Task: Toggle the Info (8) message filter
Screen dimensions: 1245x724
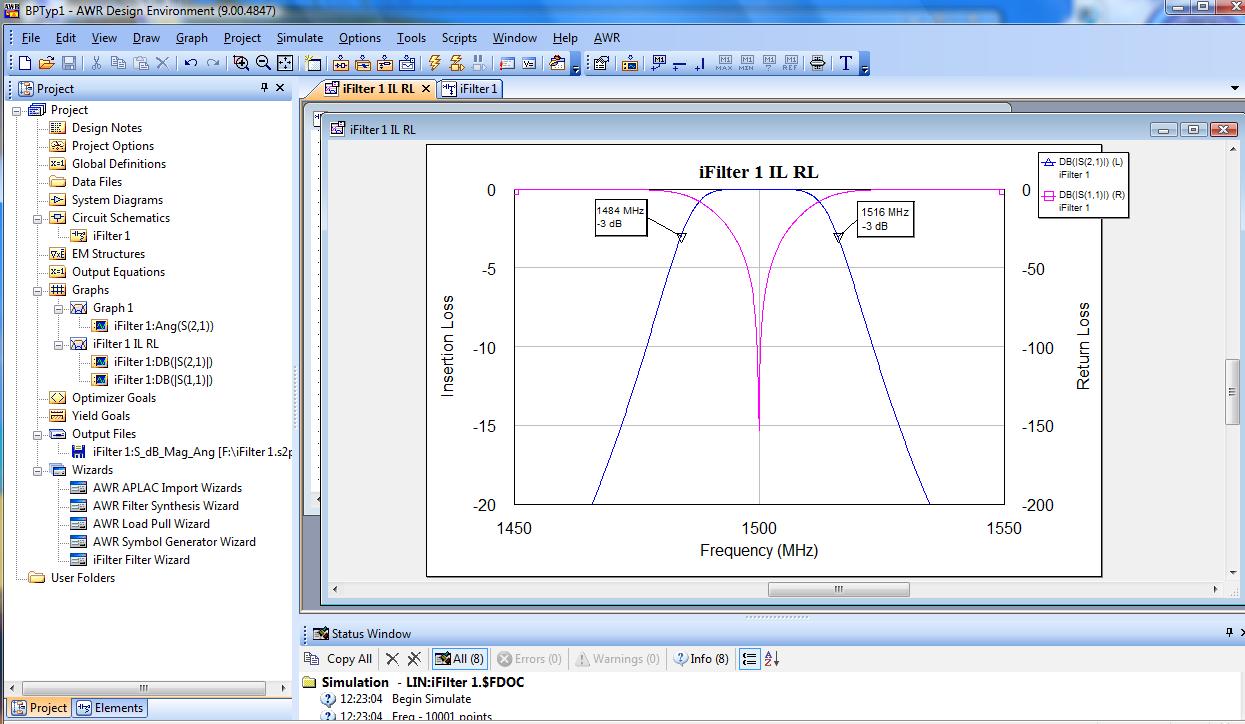Action: click(701, 659)
